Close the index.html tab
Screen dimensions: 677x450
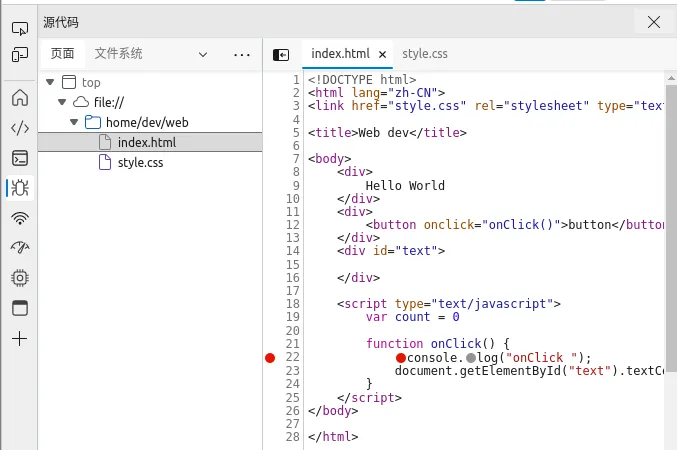click(x=382, y=54)
